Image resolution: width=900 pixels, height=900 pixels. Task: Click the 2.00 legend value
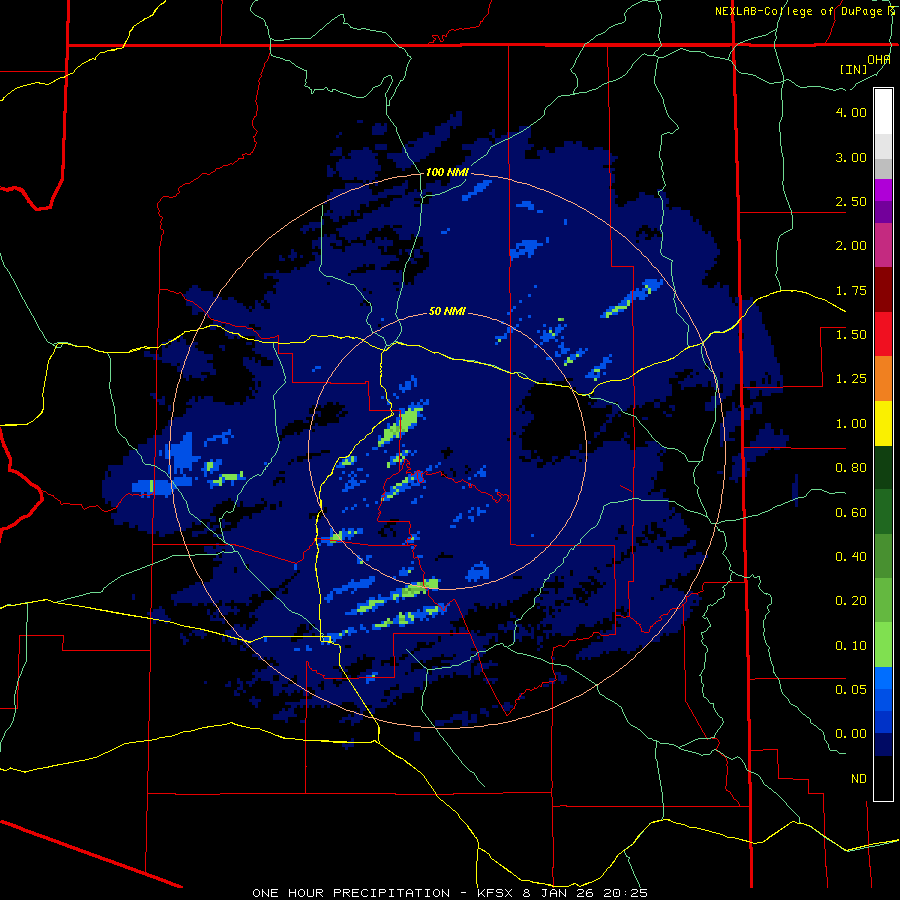851,246
